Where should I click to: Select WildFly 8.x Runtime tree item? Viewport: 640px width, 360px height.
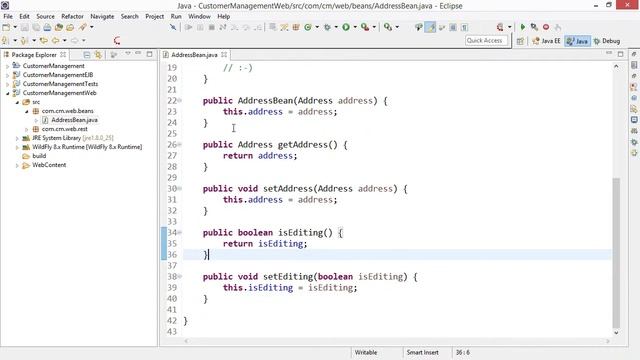point(87,147)
